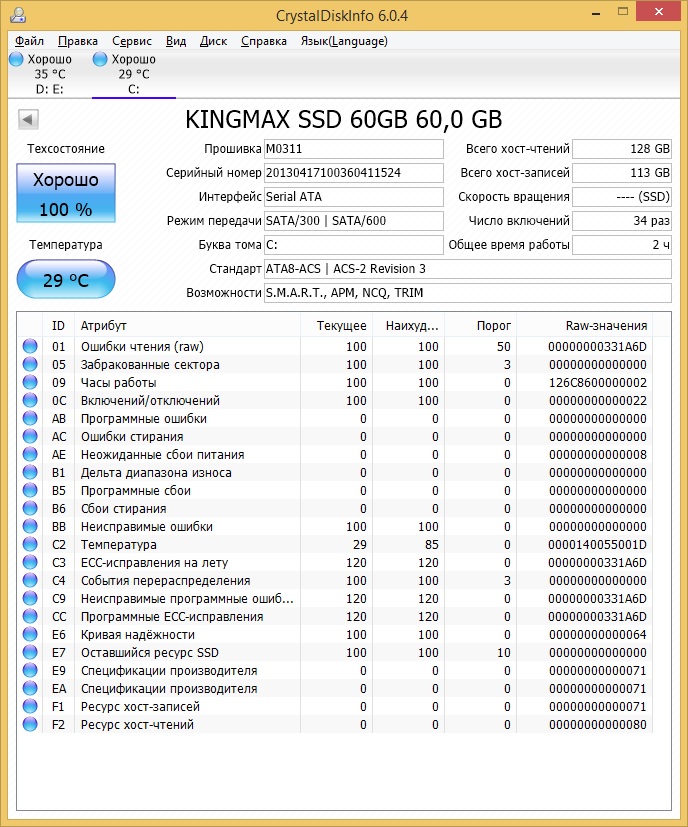The height and width of the screenshot is (827, 688).
Task: Click the Порог column header
Action: [x=480, y=325]
